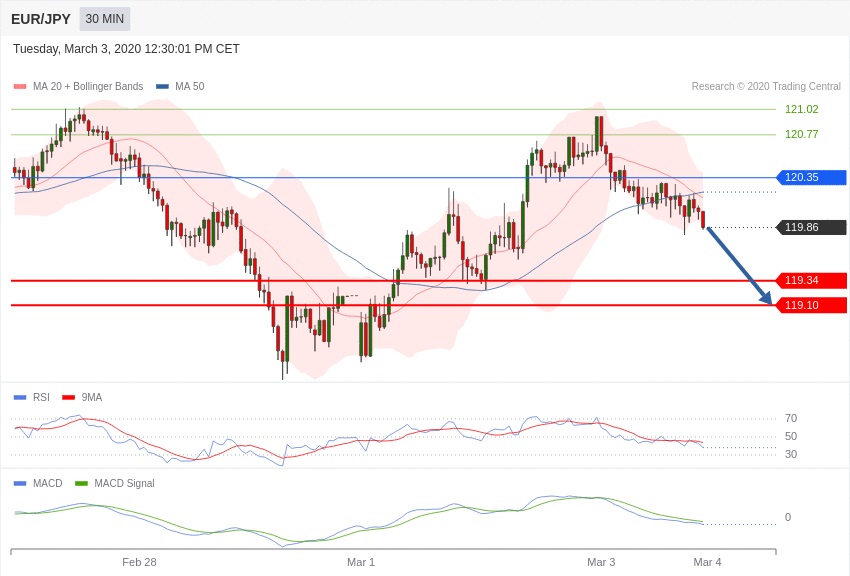The image size is (850, 576).
Task: Select the dark 119.86 current price tag
Action: click(x=812, y=227)
